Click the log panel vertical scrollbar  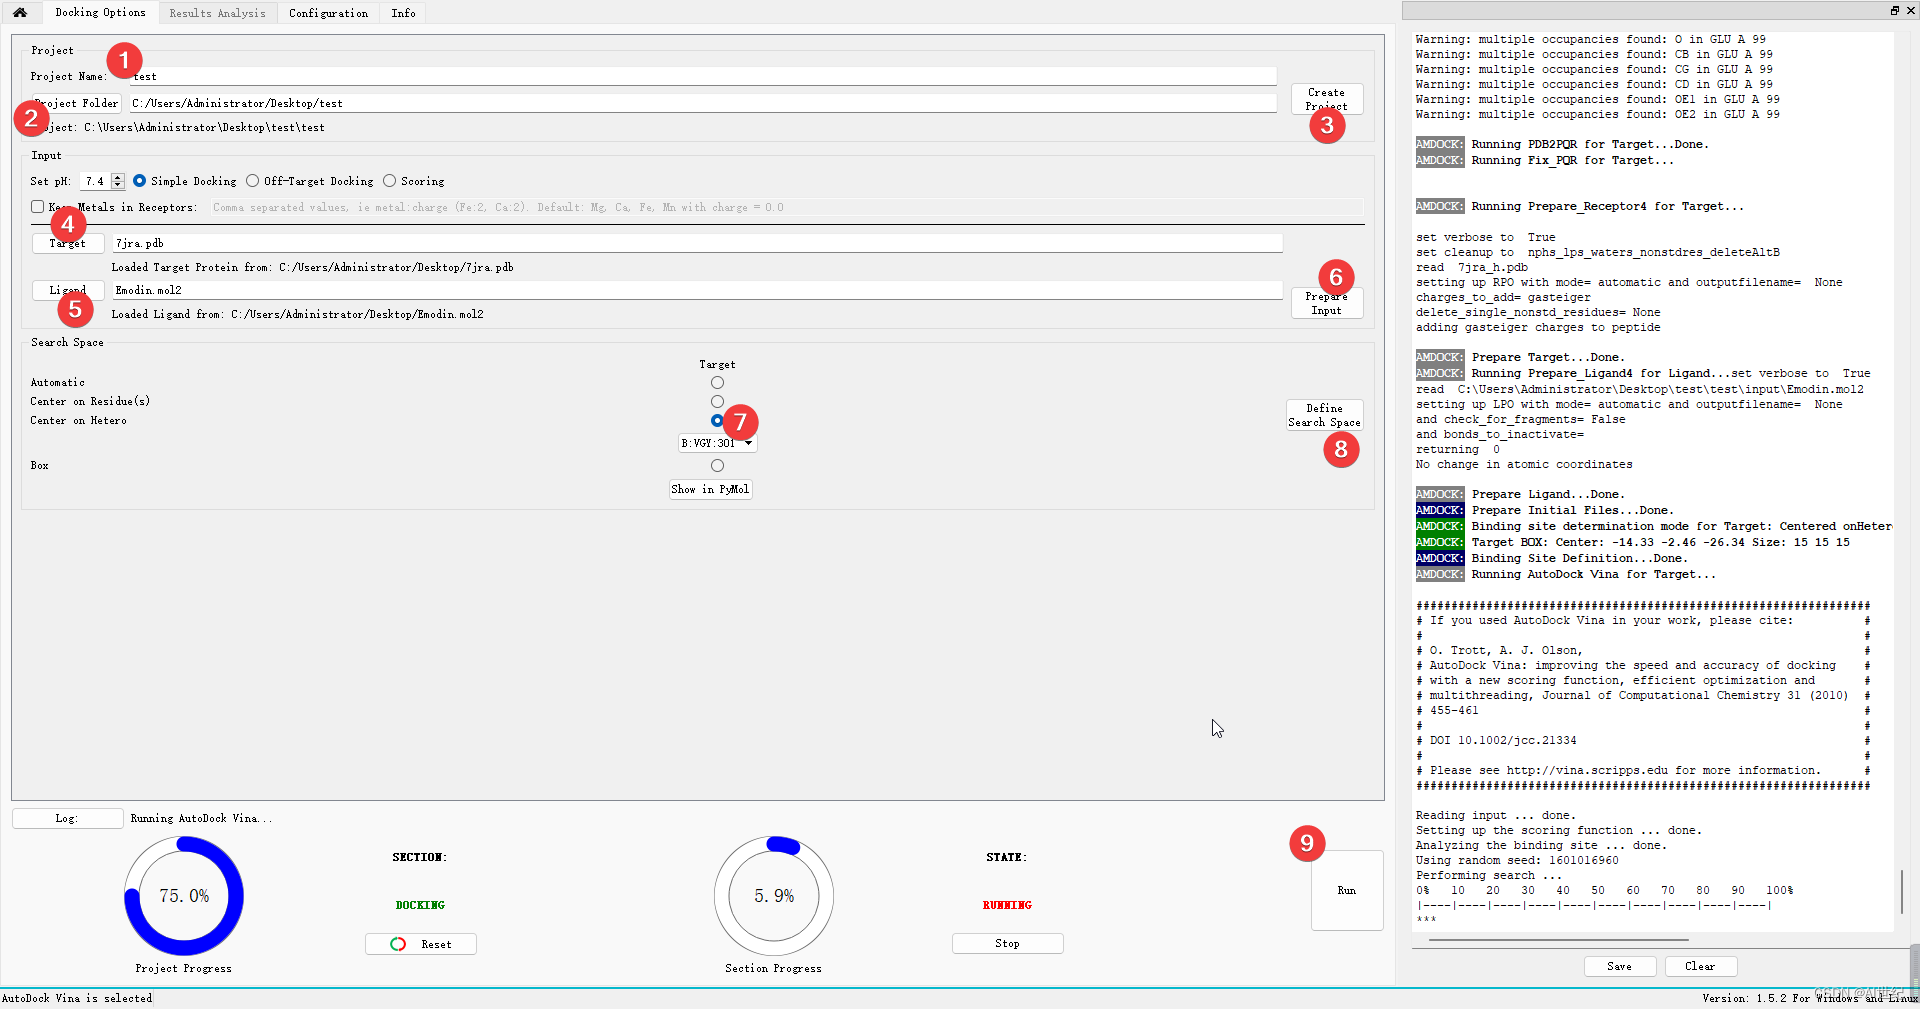[x=1902, y=890]
